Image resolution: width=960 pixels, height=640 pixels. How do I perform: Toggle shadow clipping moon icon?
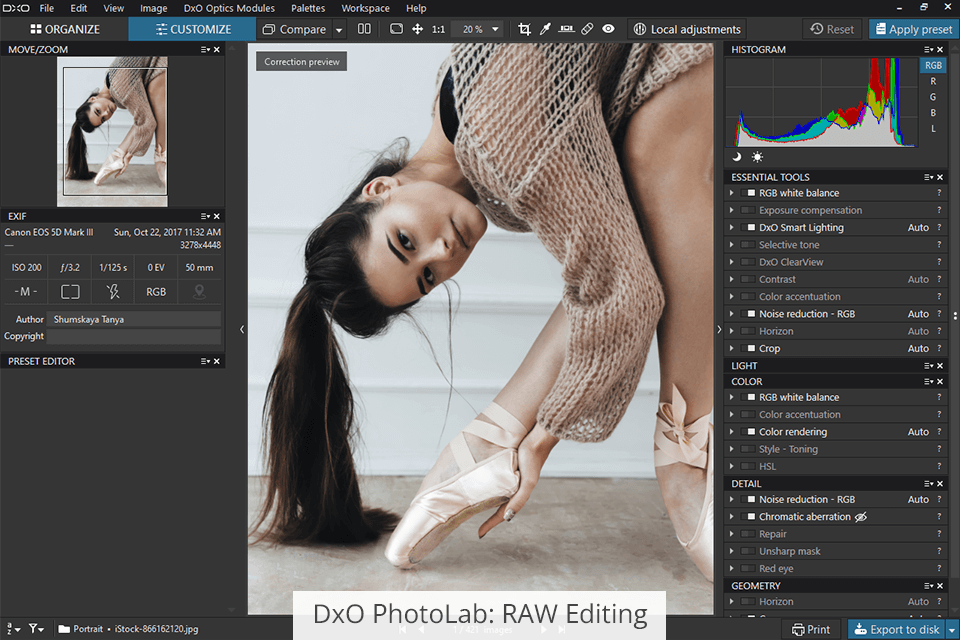click(737, 157)
